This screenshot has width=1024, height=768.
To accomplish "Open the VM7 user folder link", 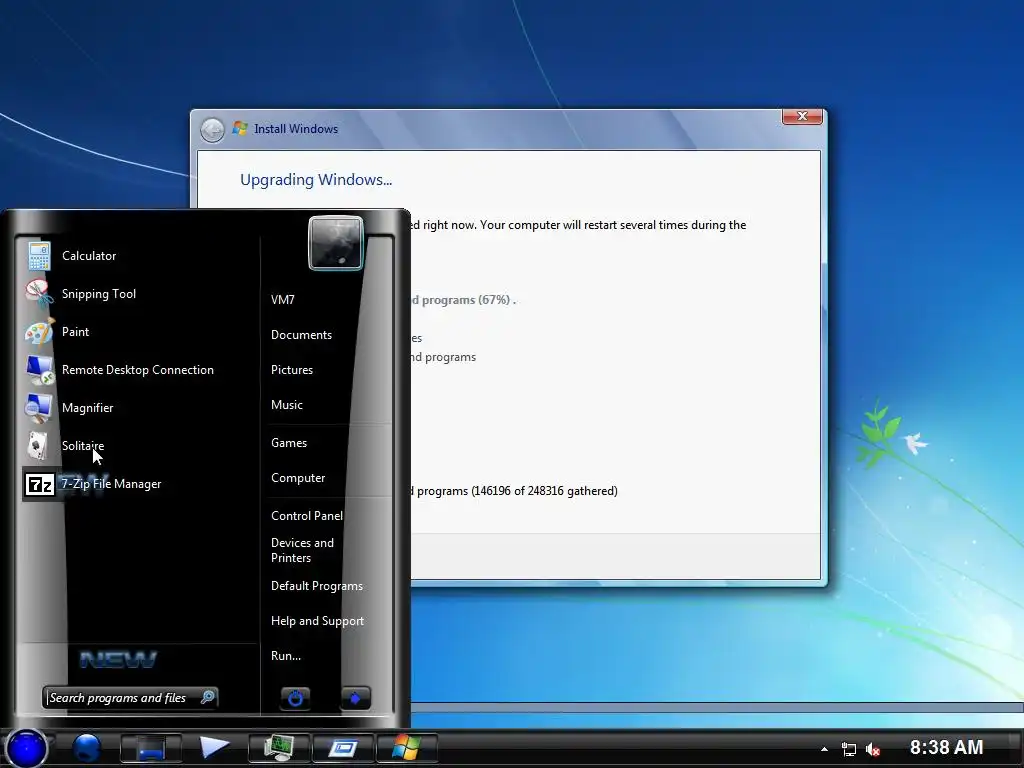I will pos(283,300).
